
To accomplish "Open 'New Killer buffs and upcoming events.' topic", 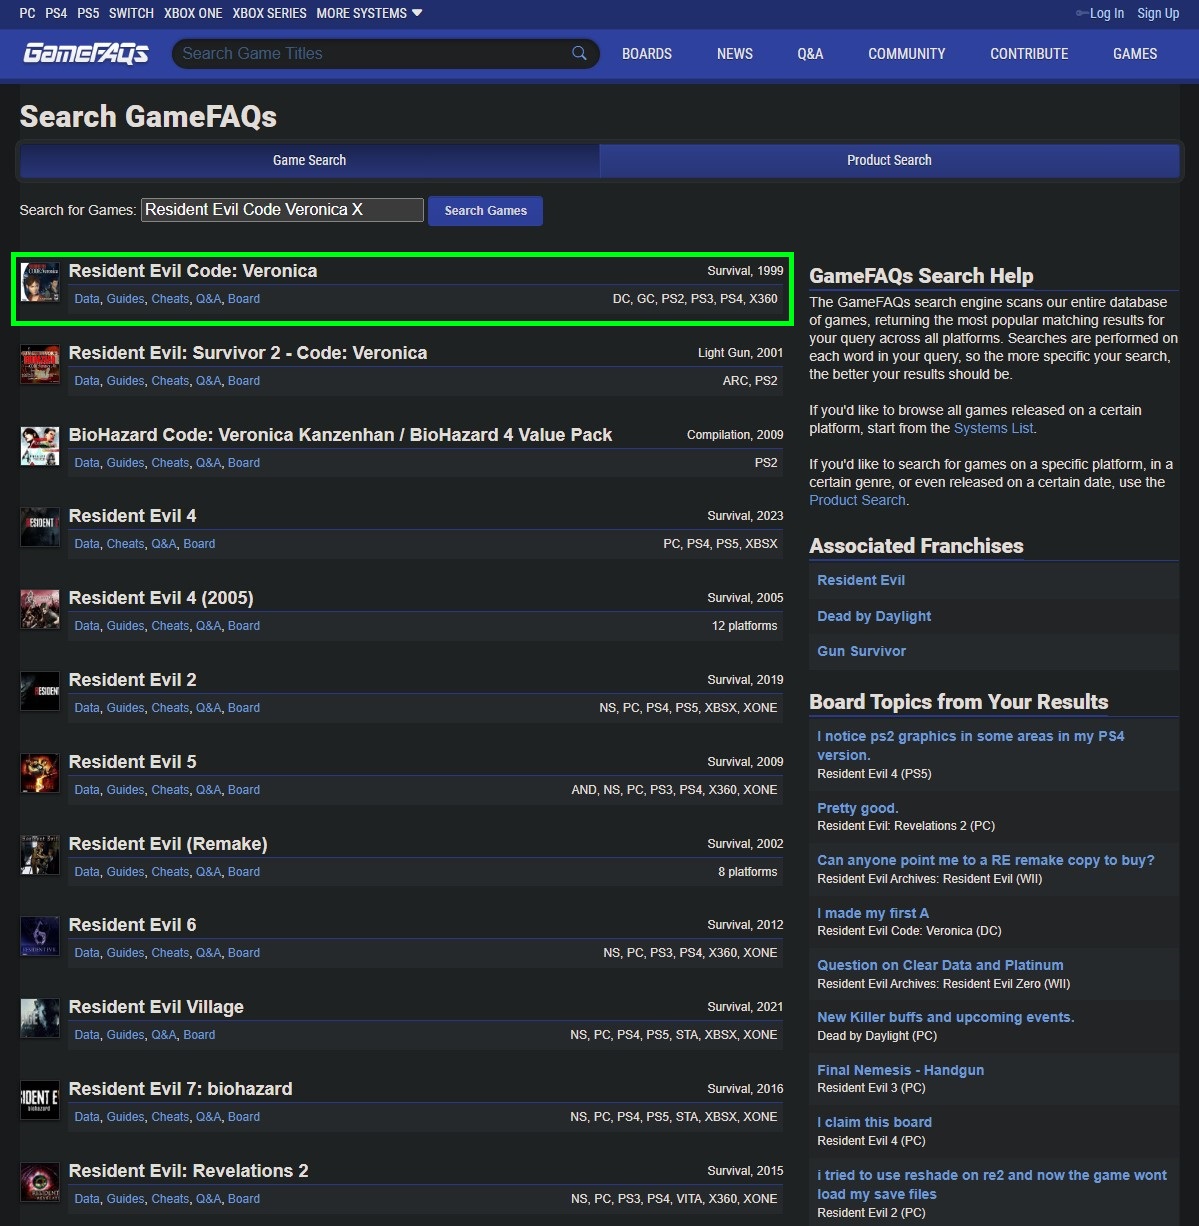I will tap(945, 1017).
